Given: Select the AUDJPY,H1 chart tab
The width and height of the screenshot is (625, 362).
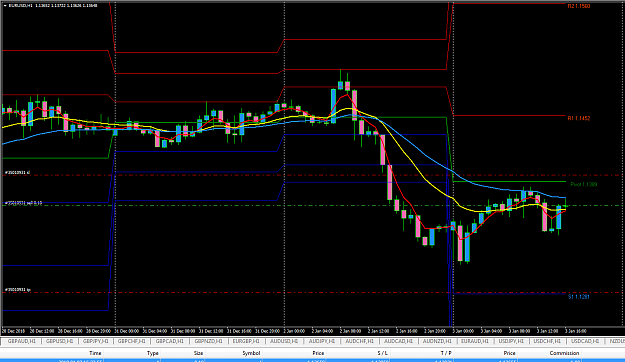Looking at the screenshot, I should click(x=321, y=341).
